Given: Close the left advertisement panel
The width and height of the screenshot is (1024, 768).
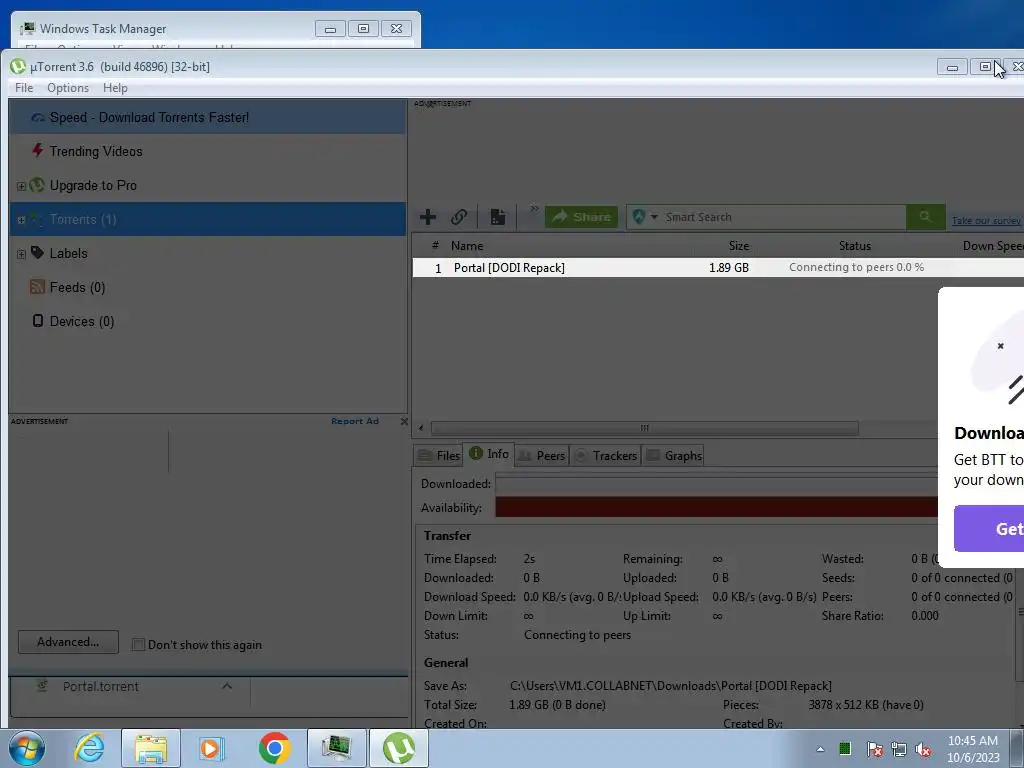Looking at the screenshot, I should (x=404, y=421).
